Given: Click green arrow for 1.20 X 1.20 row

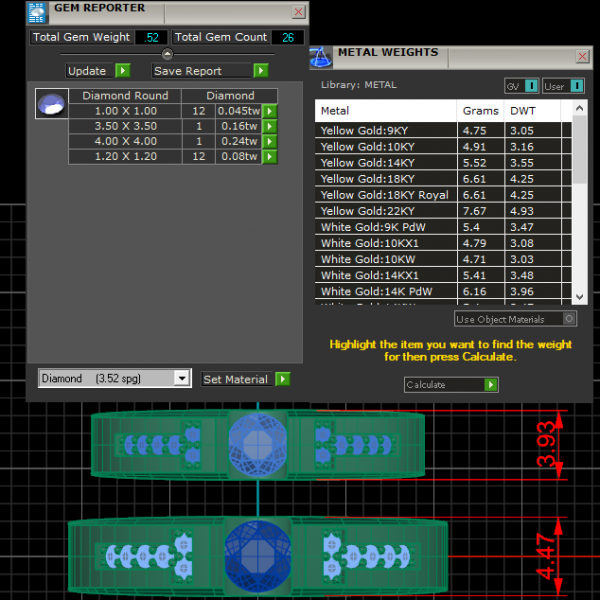Looking at the screenshot, I should point(270,156).
